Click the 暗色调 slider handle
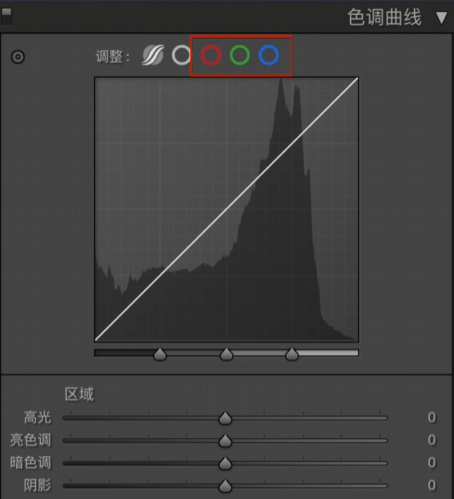Screen dimensions: 454x499 225,463
